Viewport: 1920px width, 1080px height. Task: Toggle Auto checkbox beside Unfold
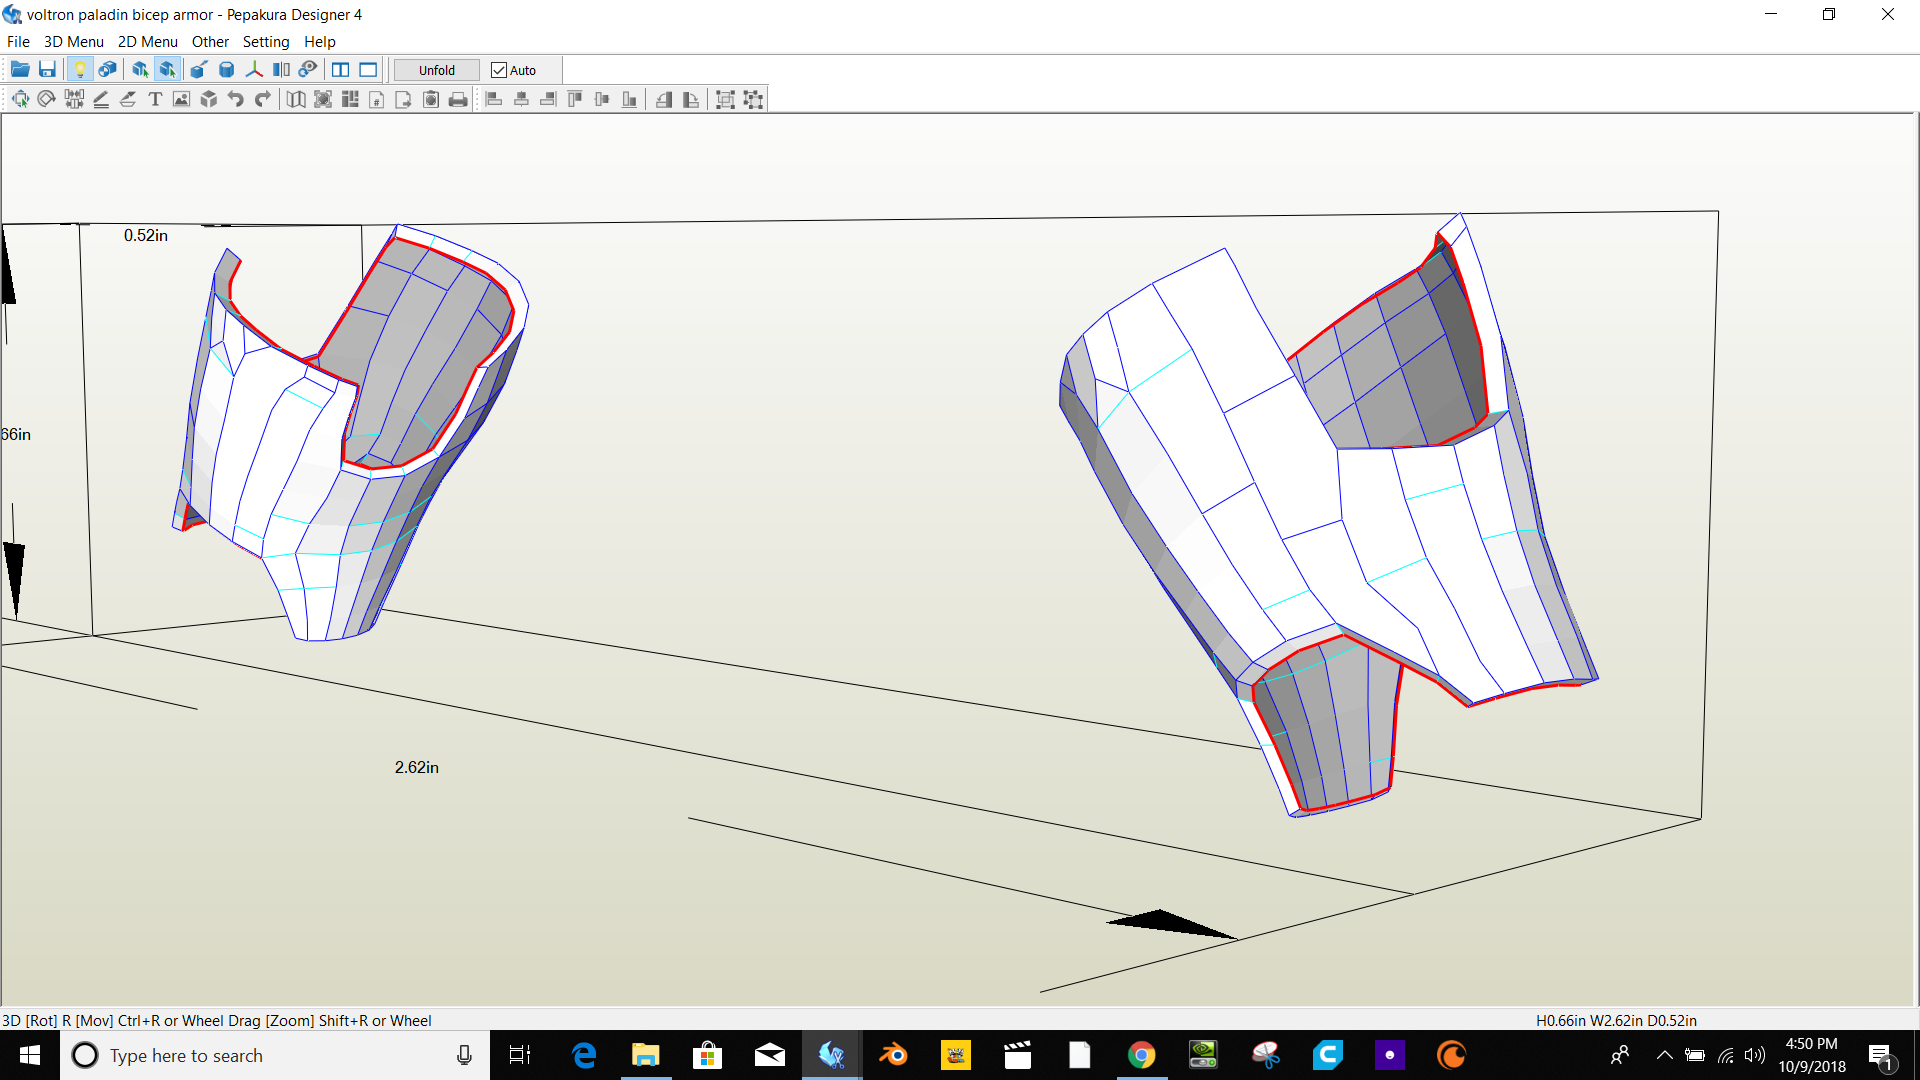click(x=499, y=70)
